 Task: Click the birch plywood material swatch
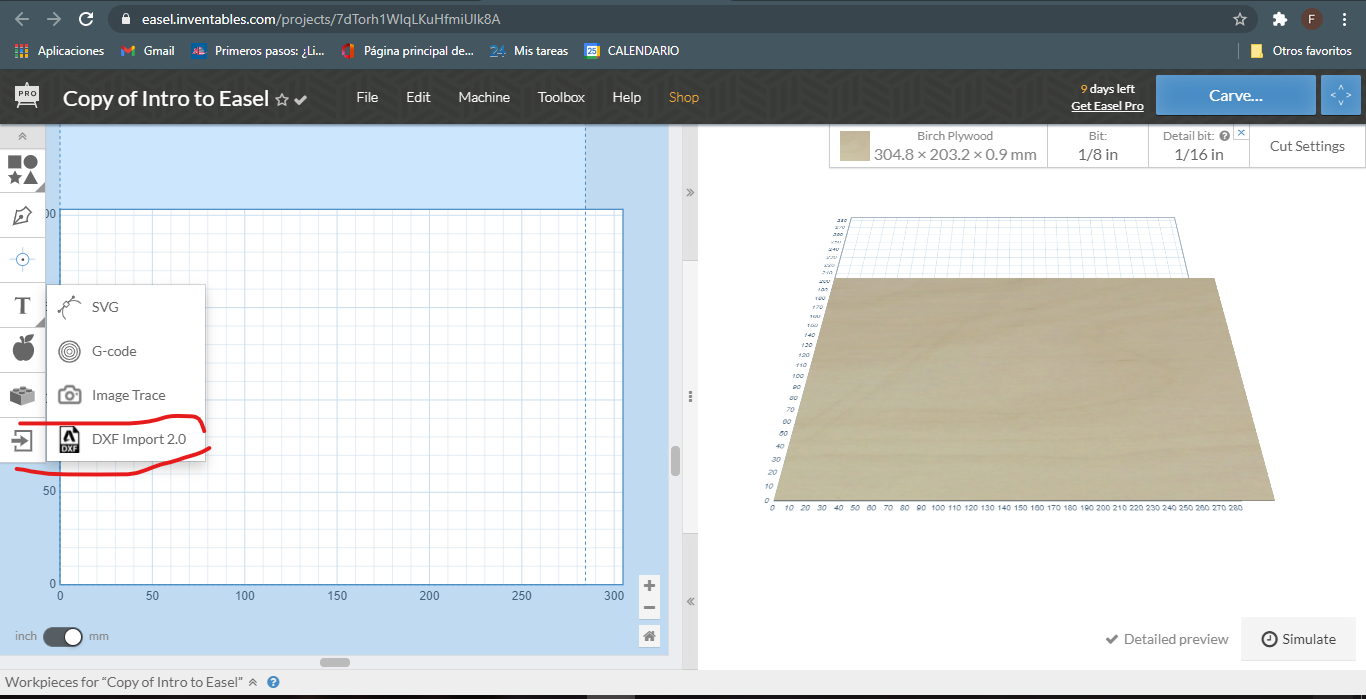(x=855, y=146)
